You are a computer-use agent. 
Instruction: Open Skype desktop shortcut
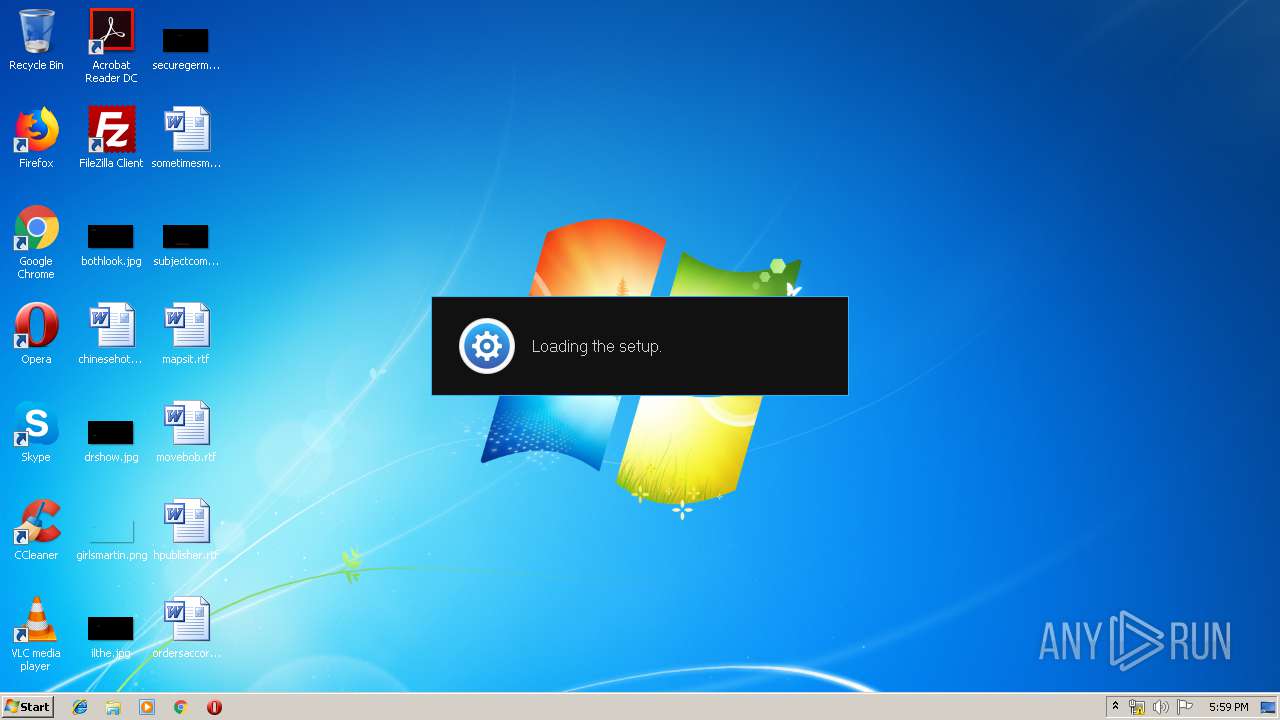point(36,432)
